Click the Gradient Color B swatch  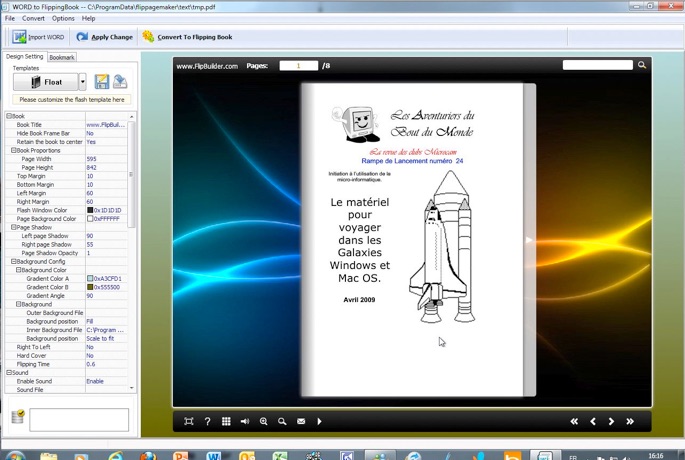point(90,287)
